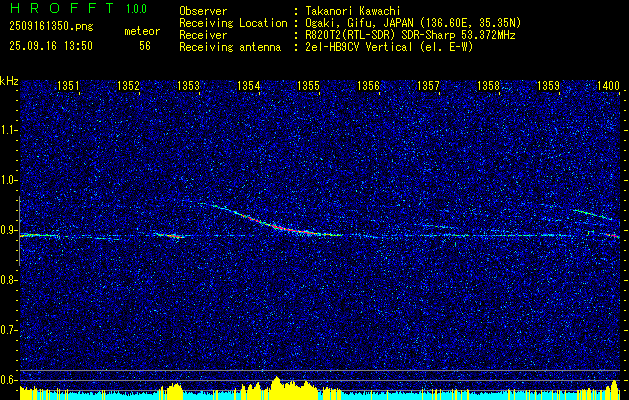Click the 0.8 kHz axis label
The image size is (629, 400).
tap(7, 280)
